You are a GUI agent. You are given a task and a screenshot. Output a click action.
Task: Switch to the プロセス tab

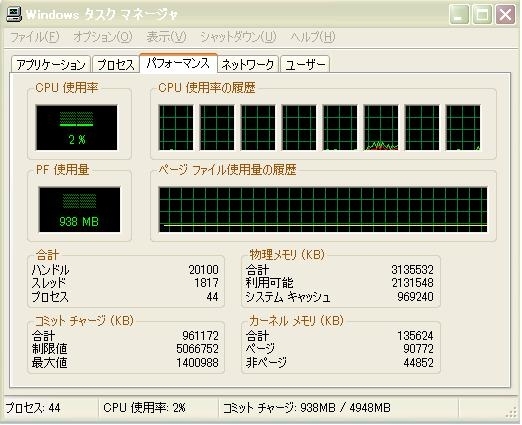(115, 64)
